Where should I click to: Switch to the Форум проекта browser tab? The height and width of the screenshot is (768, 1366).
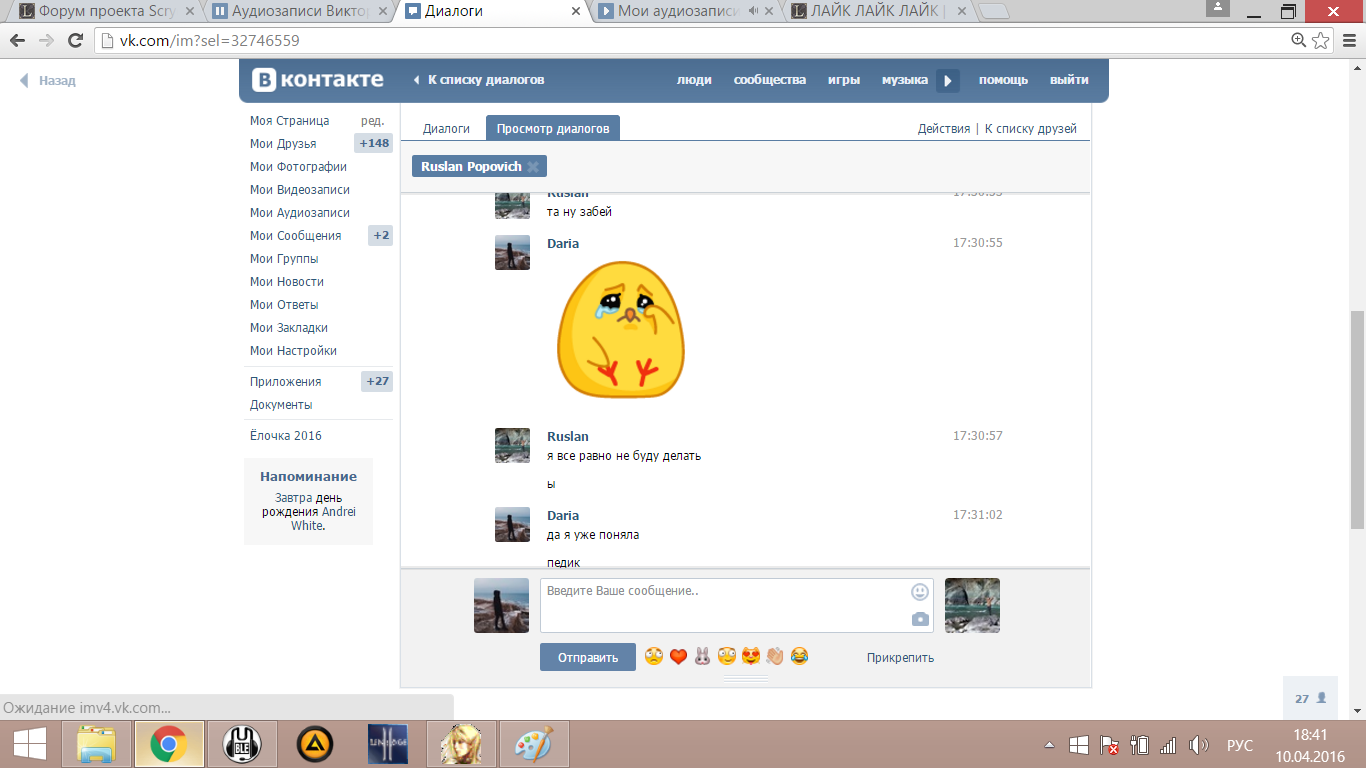pyautogui.click(x=107, y=11)
